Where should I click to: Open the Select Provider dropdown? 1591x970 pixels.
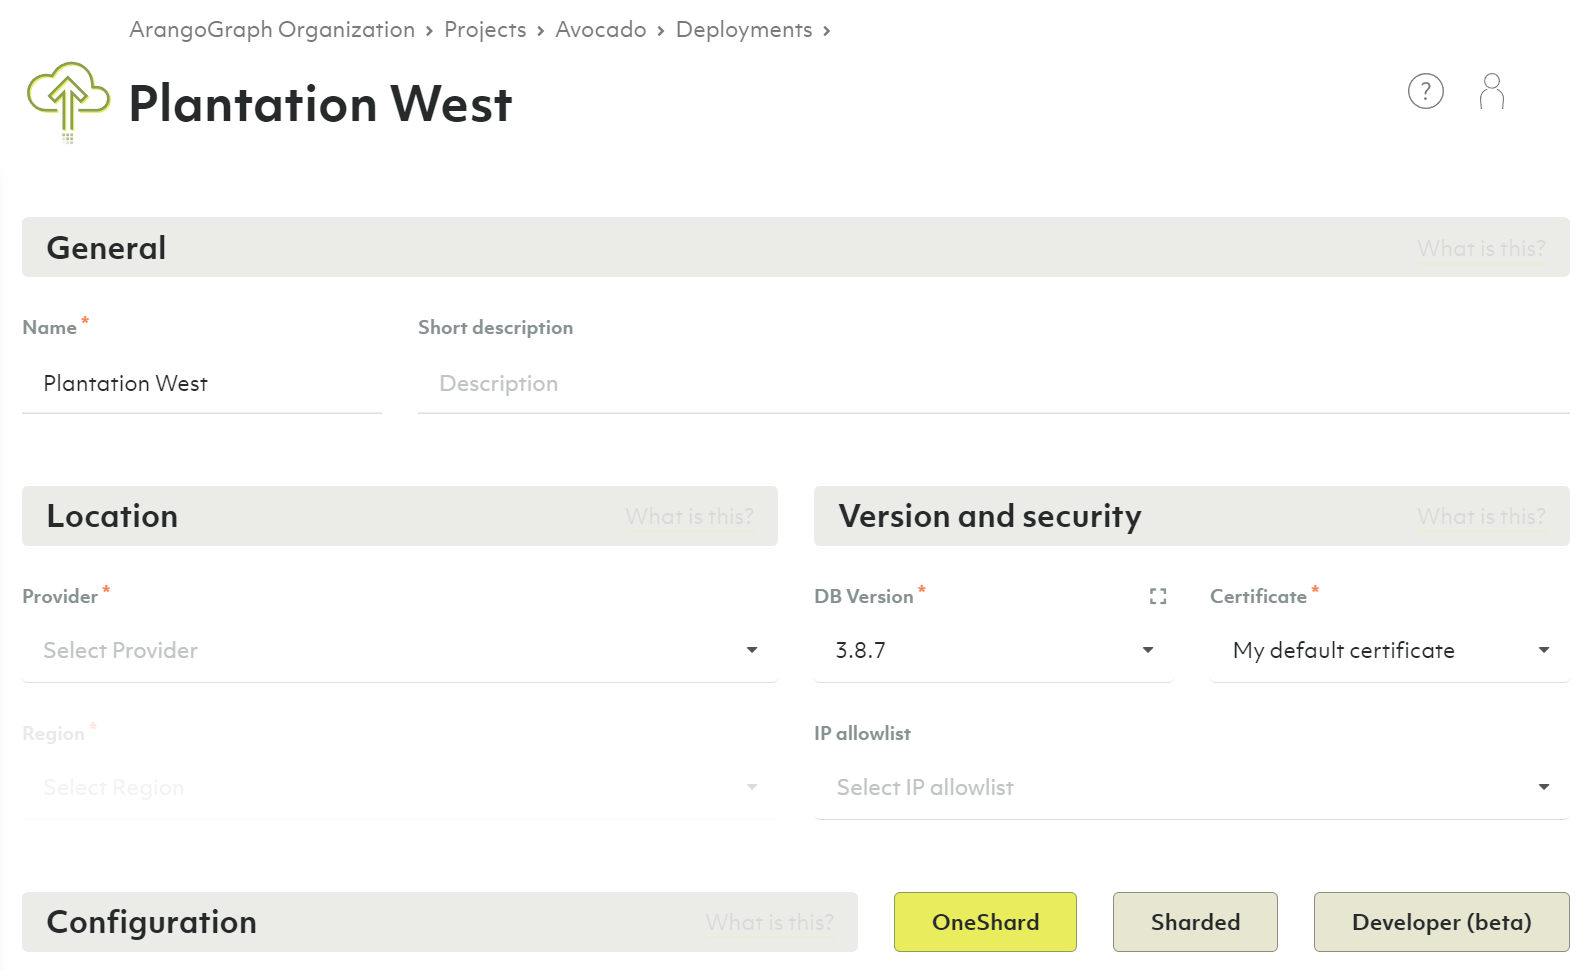coord(400,651)
